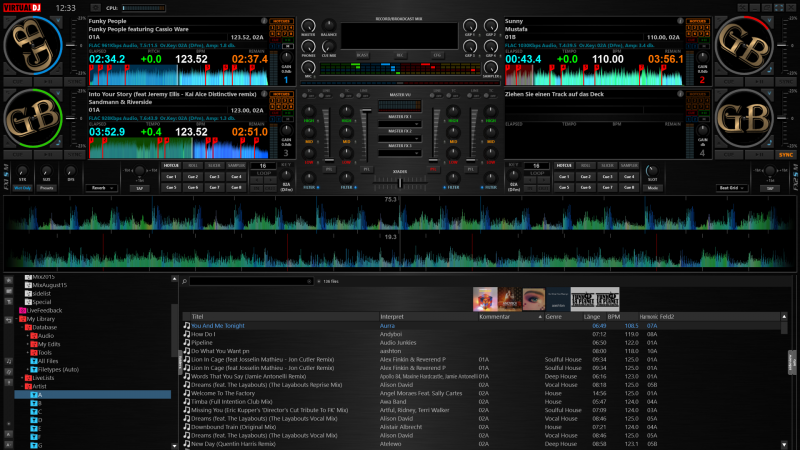Click the deck 3 GB jog wheel

click(33, 118)
